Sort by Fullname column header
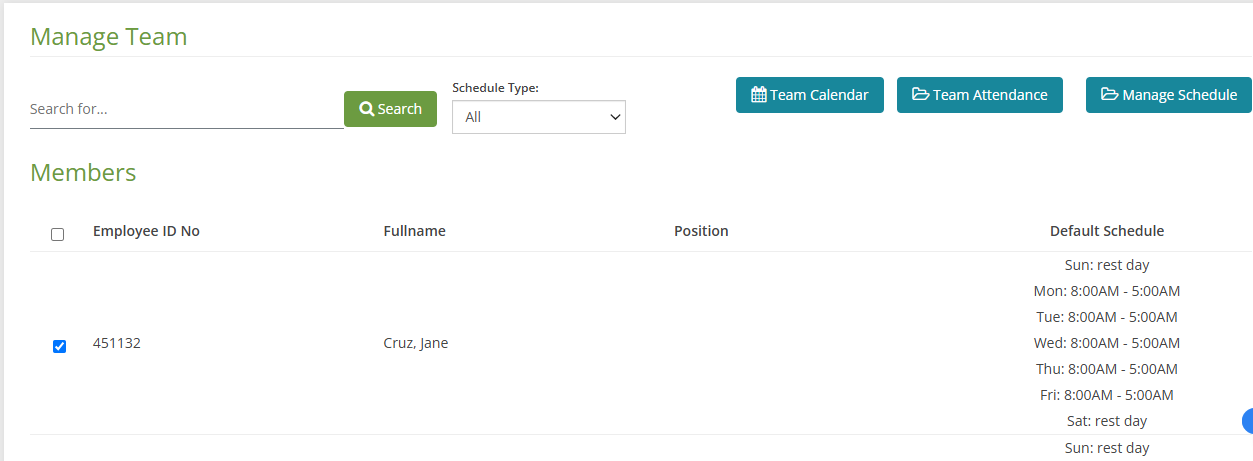Screen dimensions: 1253x461 pos(415,231)
